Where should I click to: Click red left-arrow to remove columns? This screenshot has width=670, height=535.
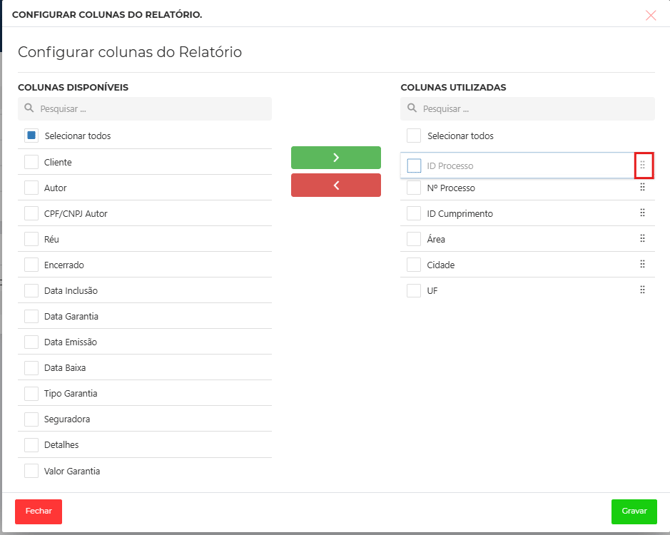tap(335, 185)
